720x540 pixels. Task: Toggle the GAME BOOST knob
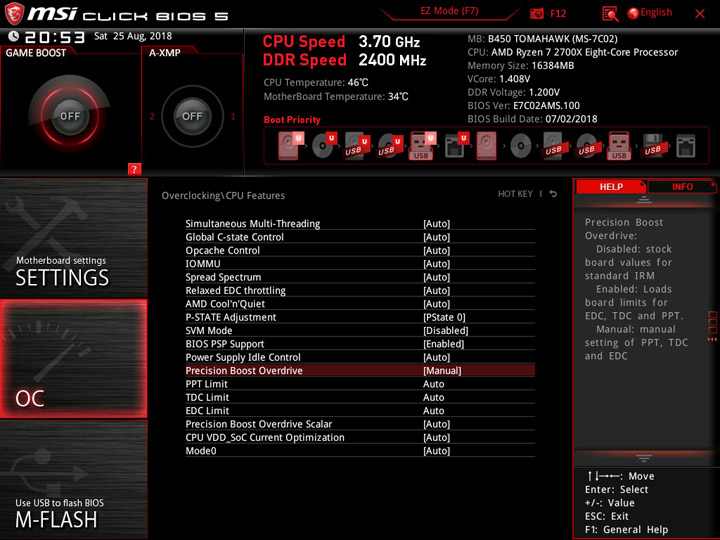[x=70, y=116]
